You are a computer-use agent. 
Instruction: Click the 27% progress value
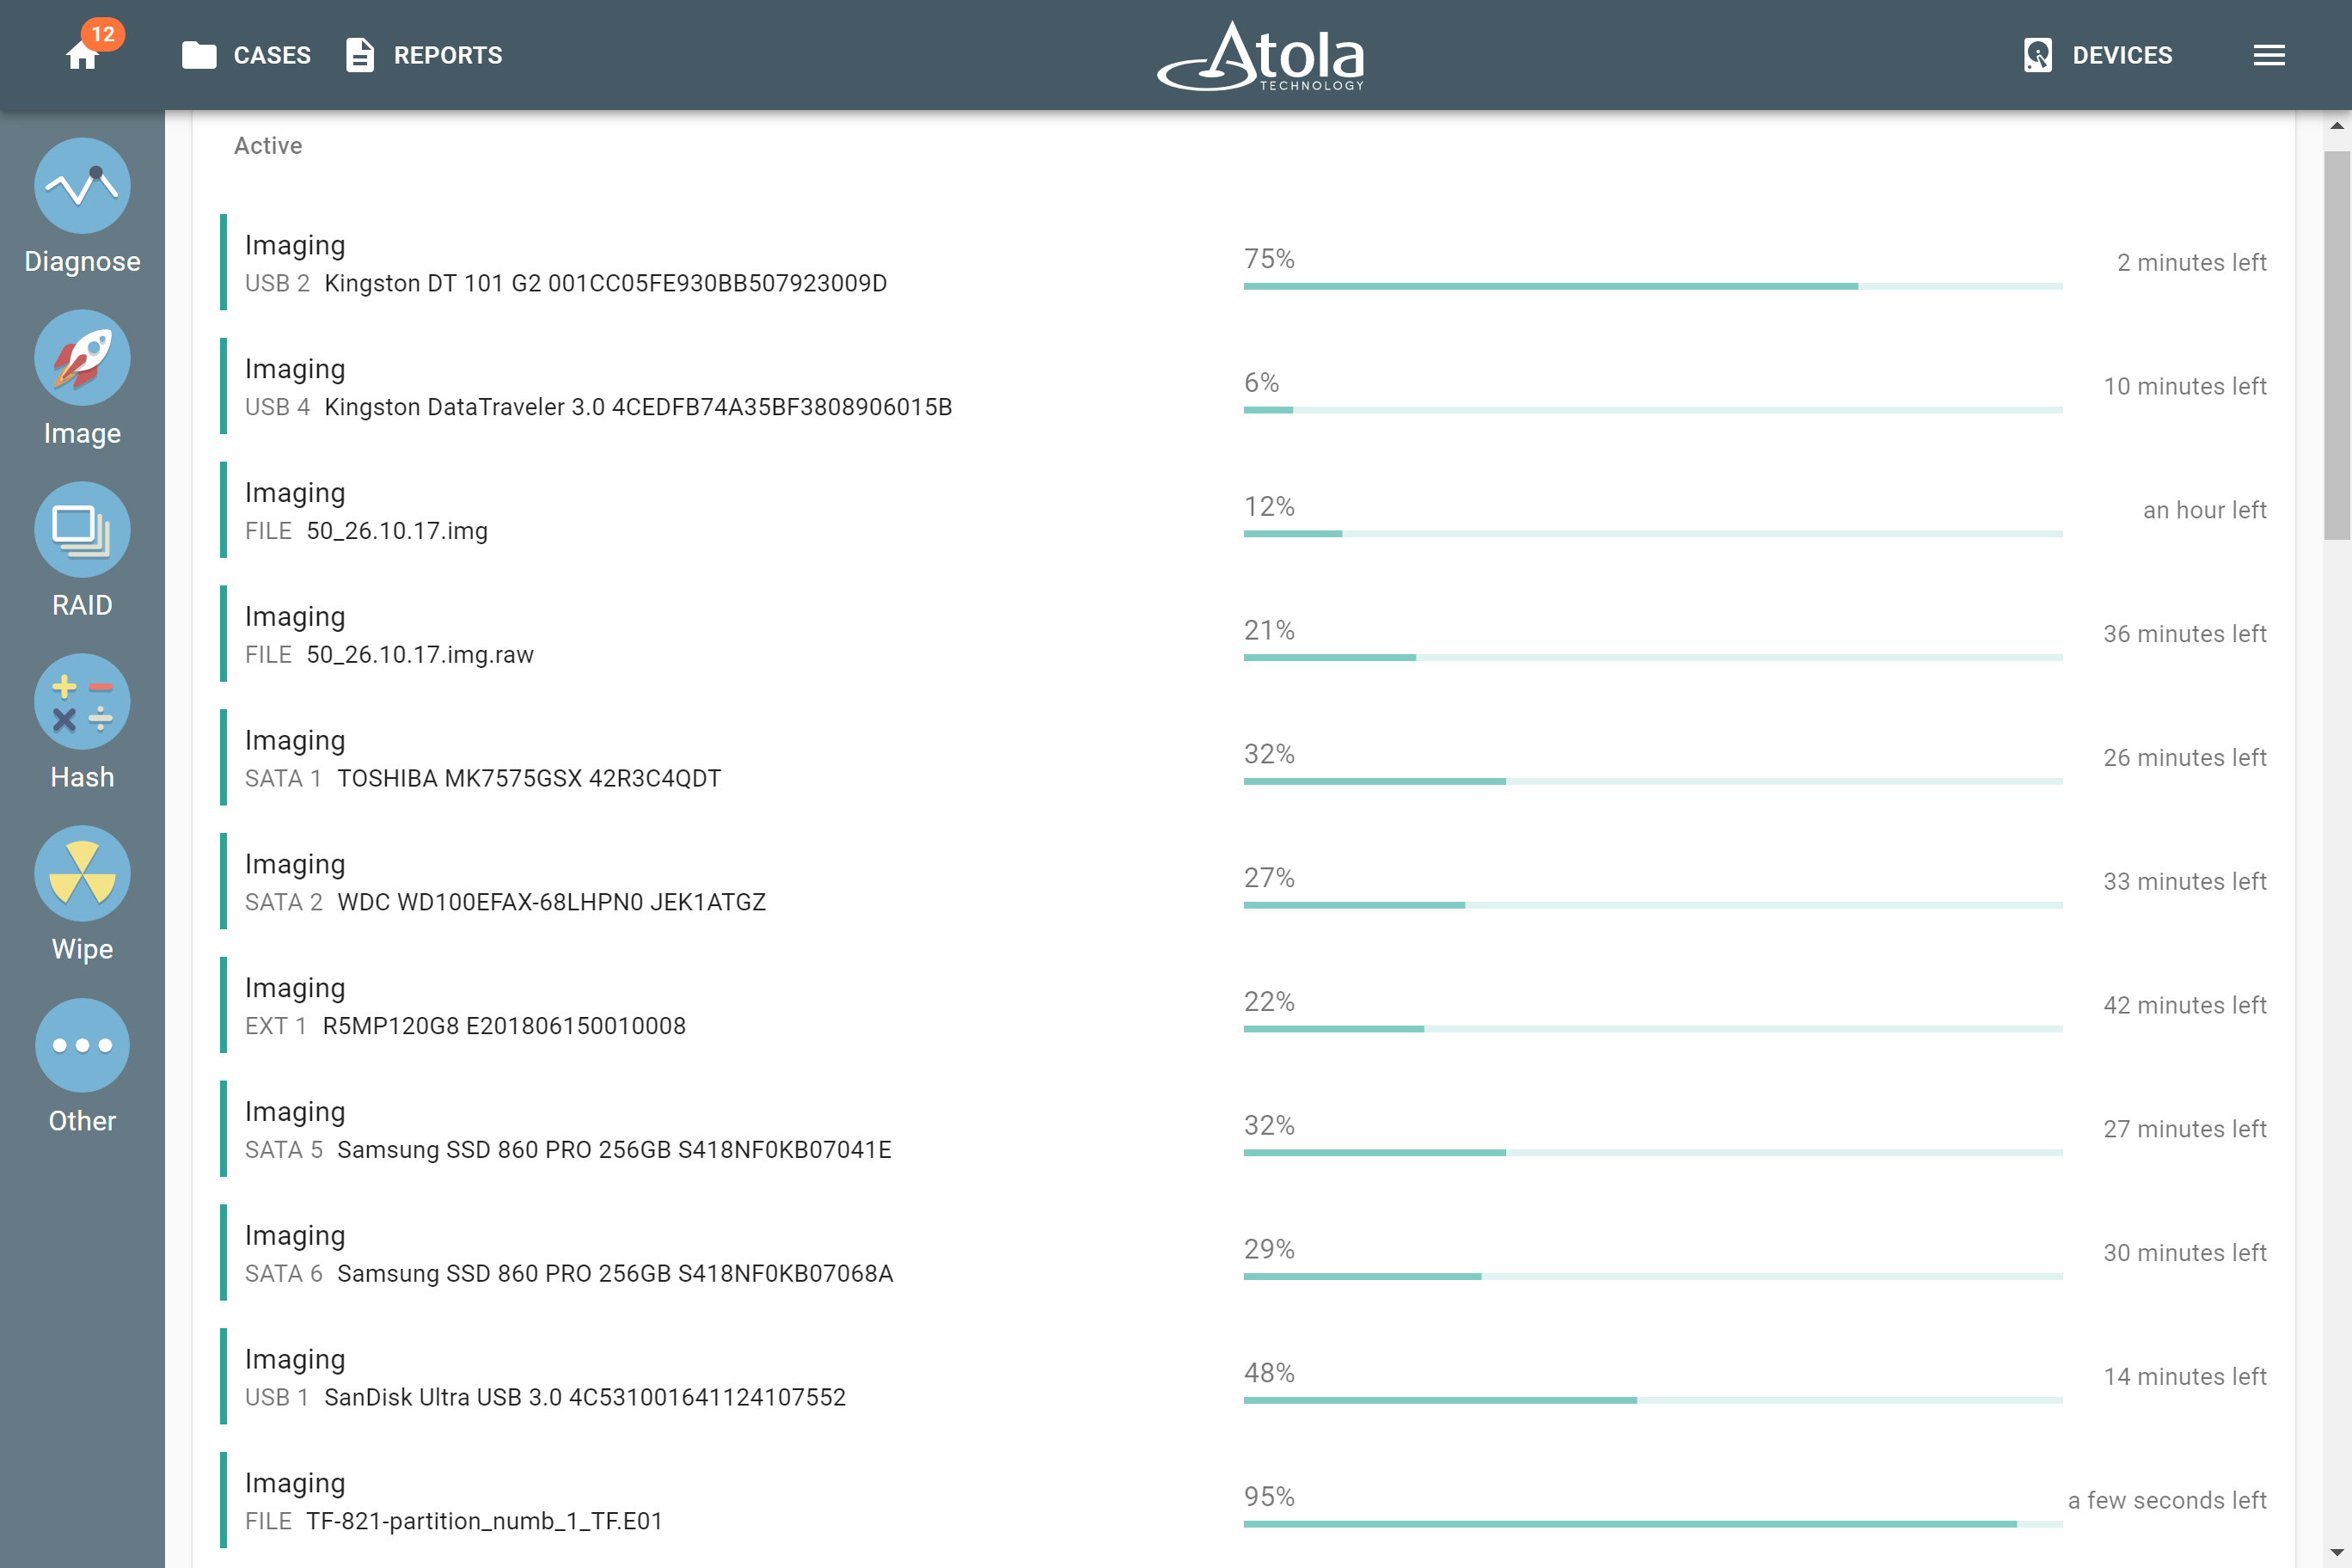click(1269, 878)
